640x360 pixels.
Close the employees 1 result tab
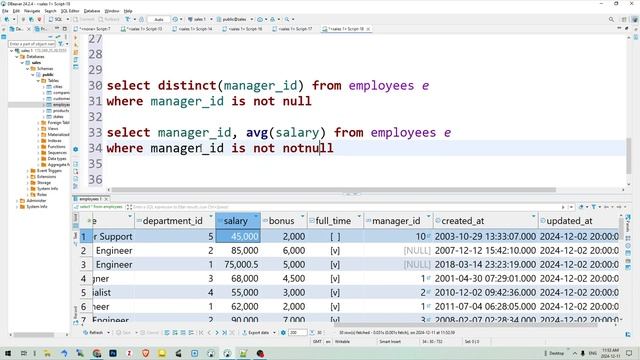[x=106, y=199]
